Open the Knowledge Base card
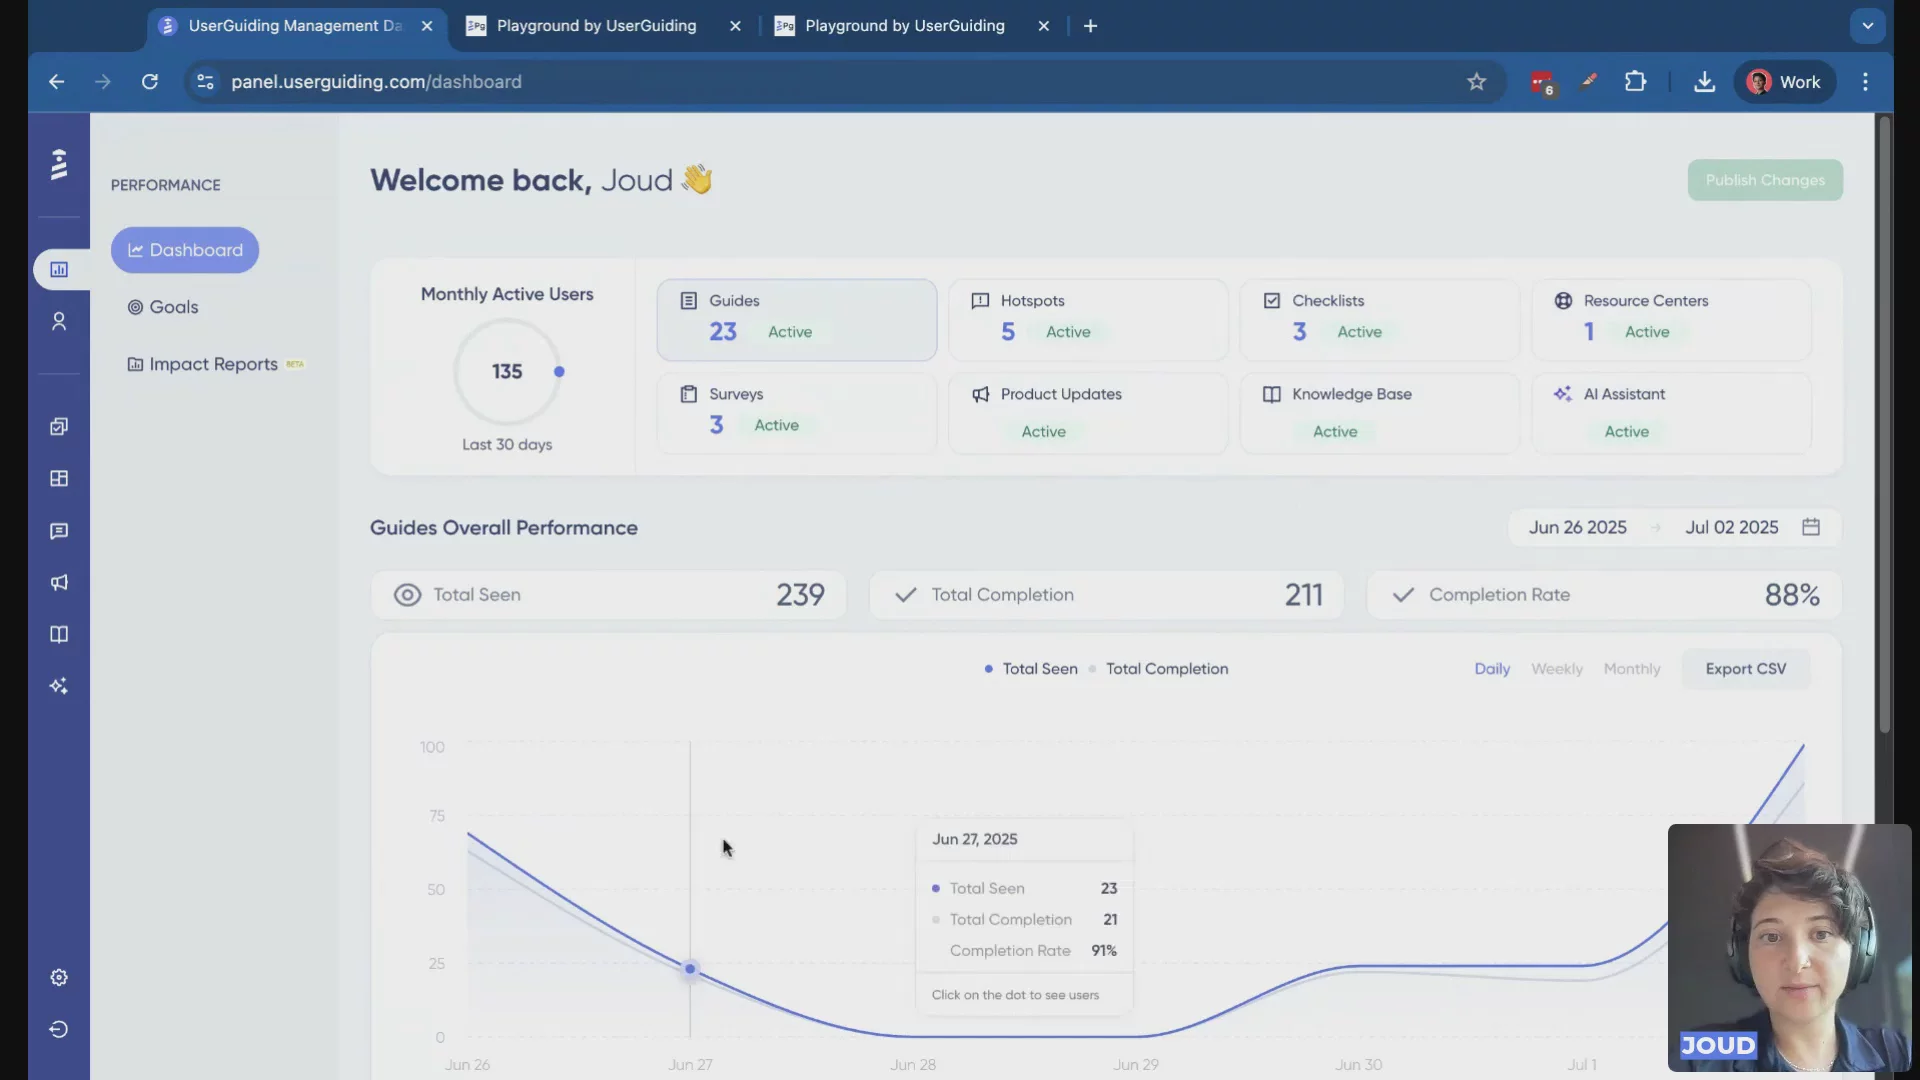 [x=1380, y=413]
